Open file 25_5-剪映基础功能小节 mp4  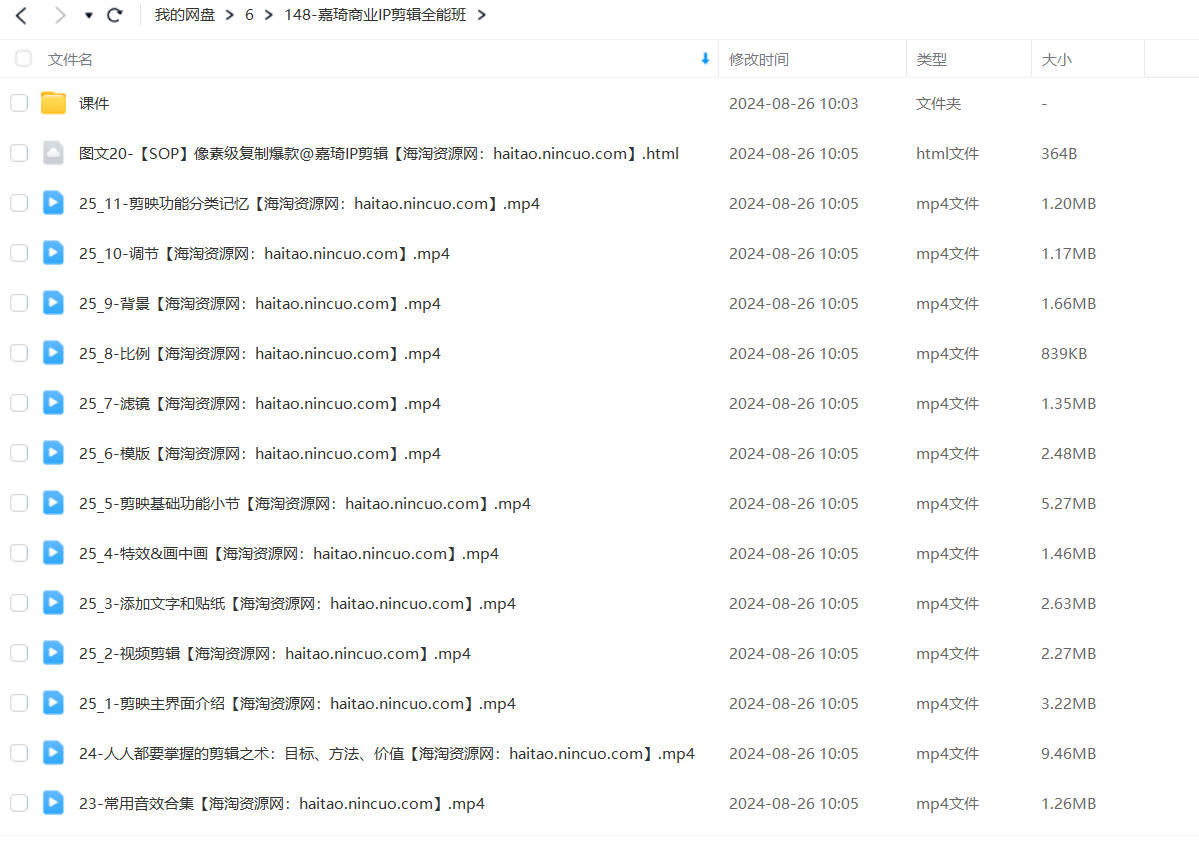pos(304,503)
